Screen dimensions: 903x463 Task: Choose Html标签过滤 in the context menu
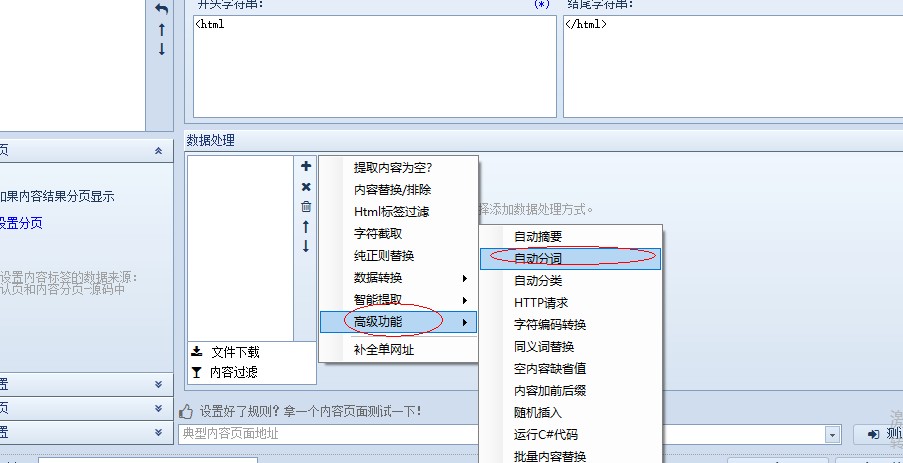[391, 212]
